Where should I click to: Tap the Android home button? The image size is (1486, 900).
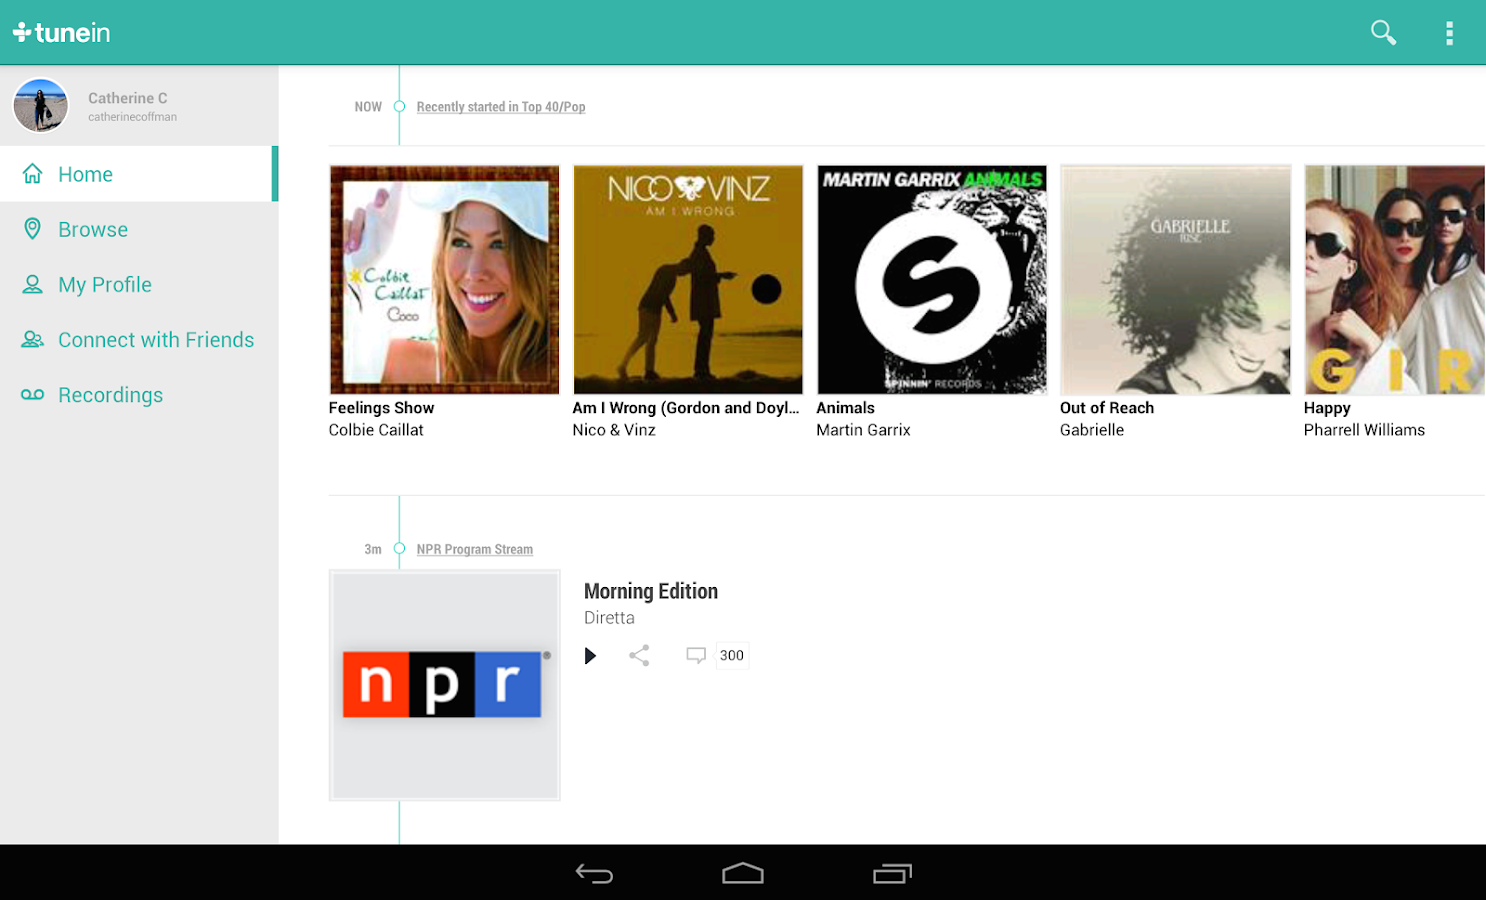(x=743, y=874)
